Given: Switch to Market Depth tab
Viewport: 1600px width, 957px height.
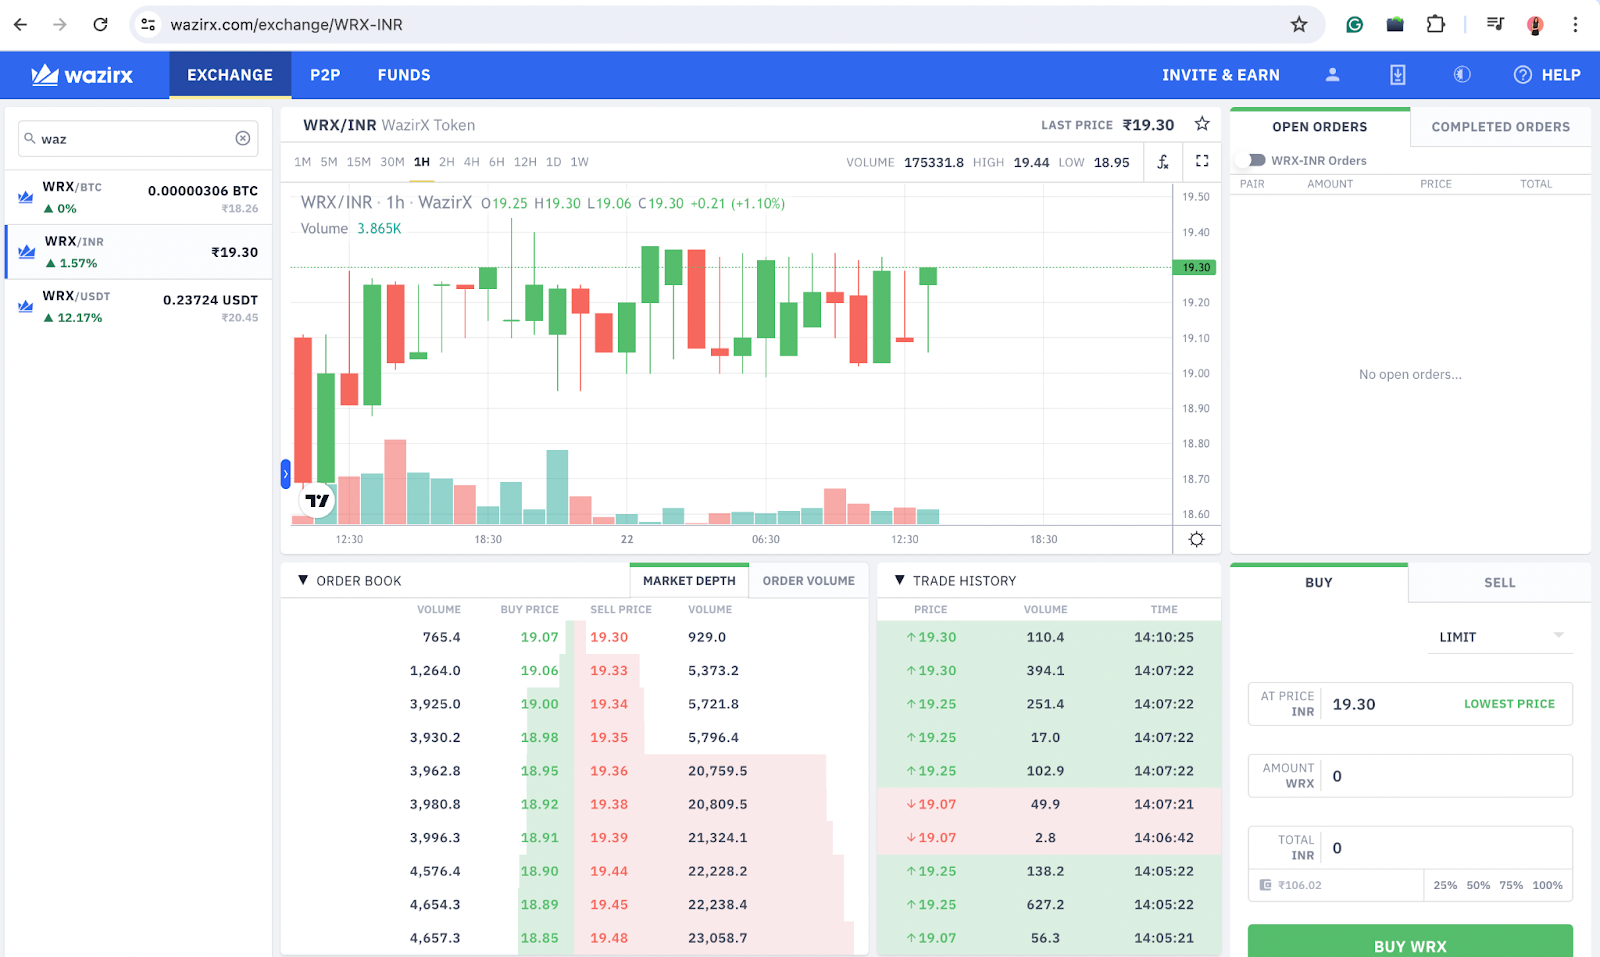Looking at the screenshot, I should point(689,581).
